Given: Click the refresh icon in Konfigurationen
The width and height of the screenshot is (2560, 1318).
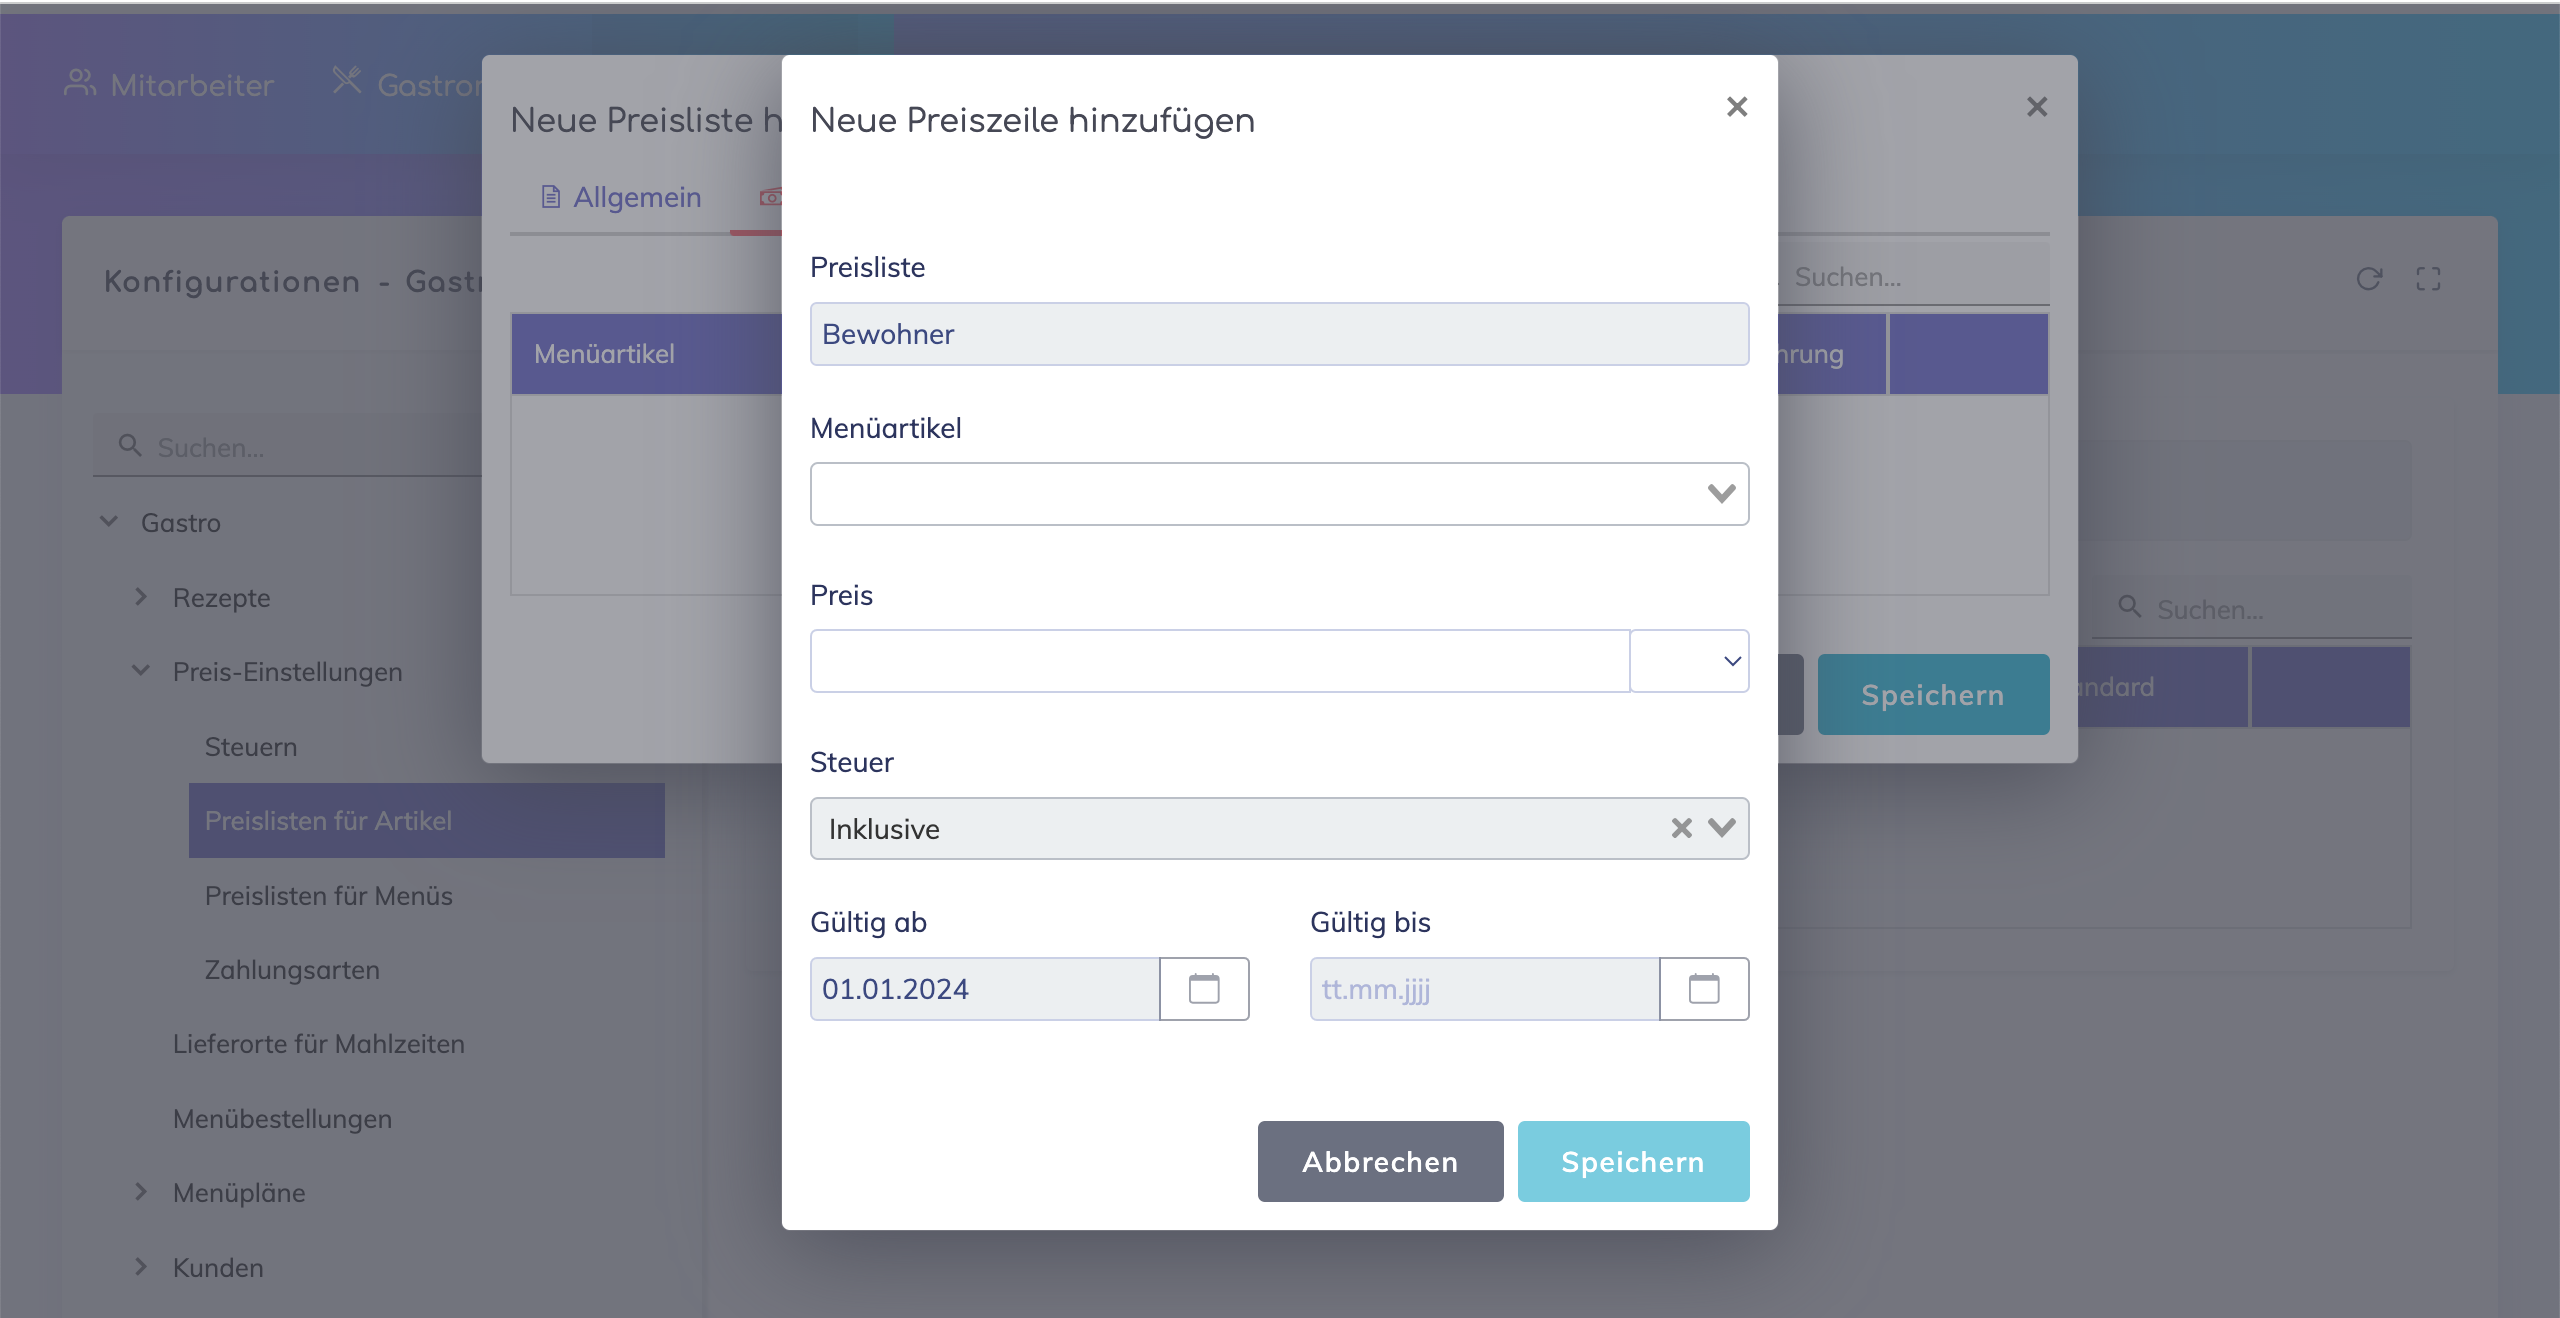Looking at the screenshot, I should coord(2369,279).
